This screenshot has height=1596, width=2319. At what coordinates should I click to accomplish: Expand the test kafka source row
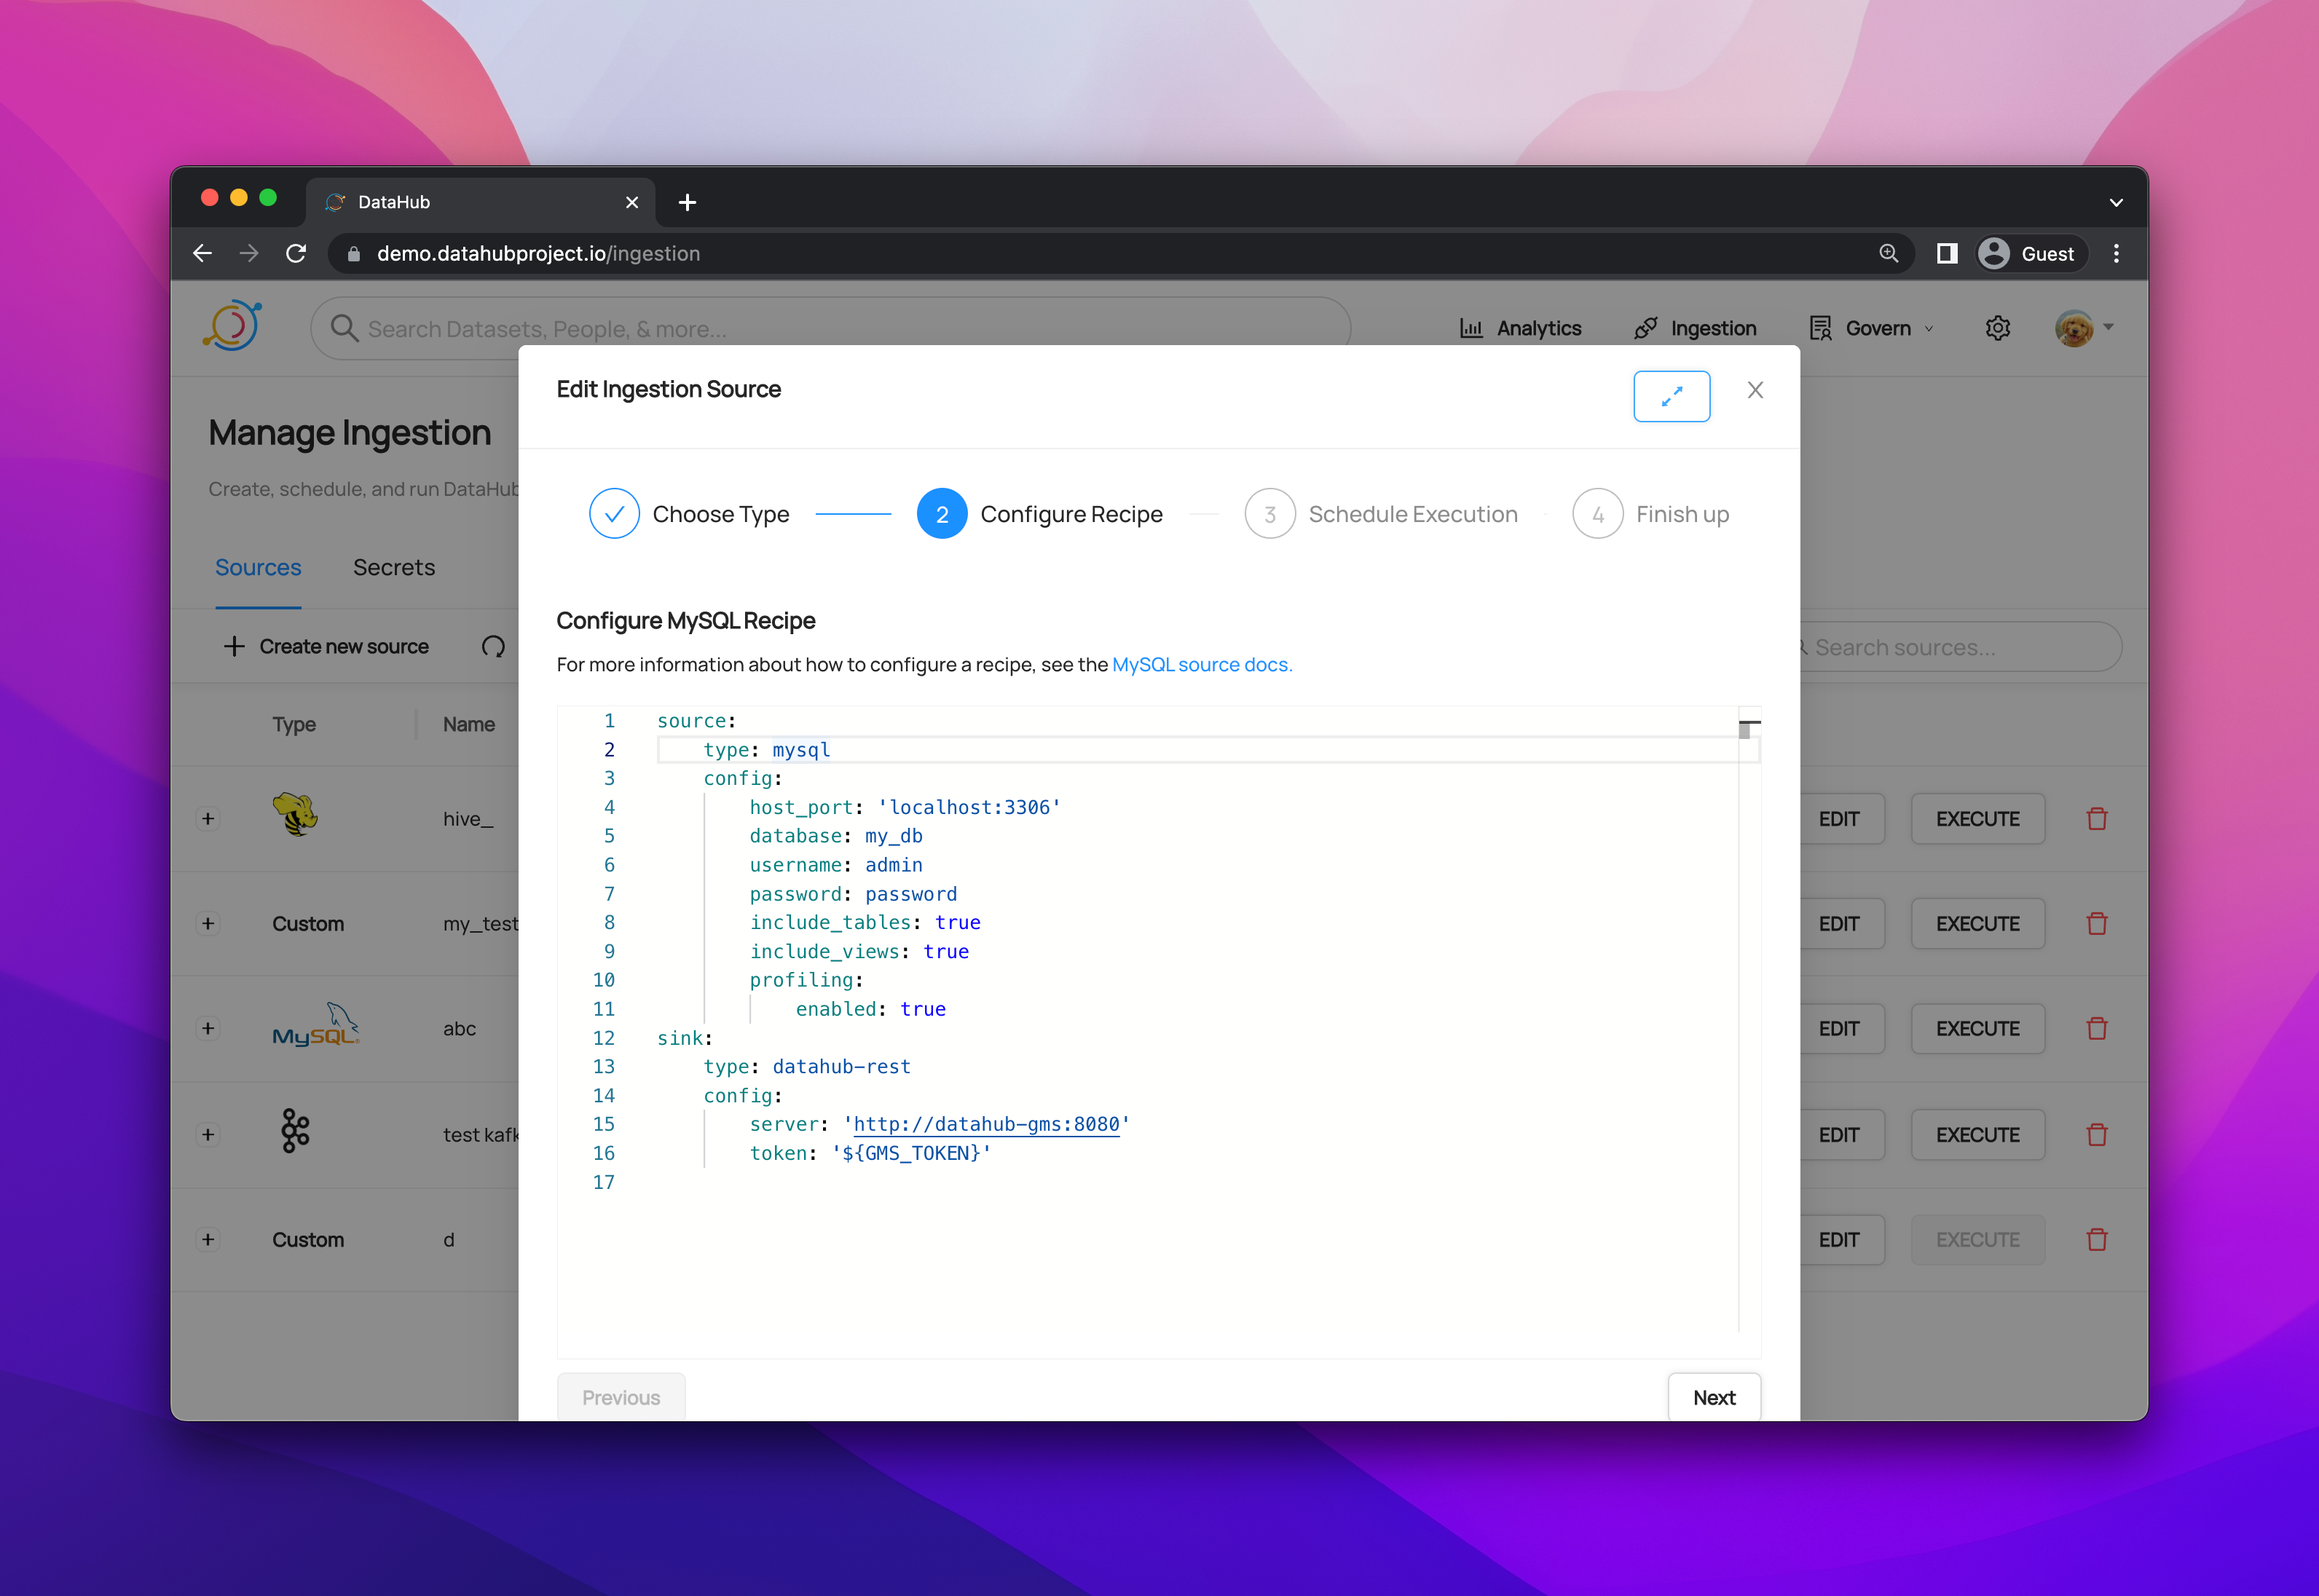pos(208,1135)
